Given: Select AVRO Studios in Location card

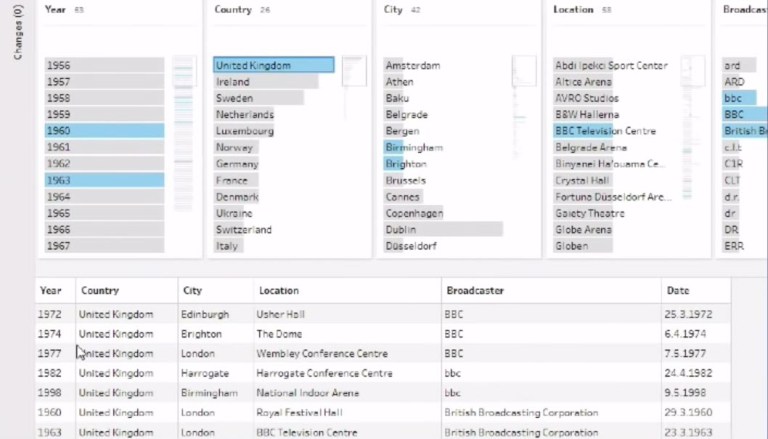Looking at the screenshot, I should pos(587,98).
